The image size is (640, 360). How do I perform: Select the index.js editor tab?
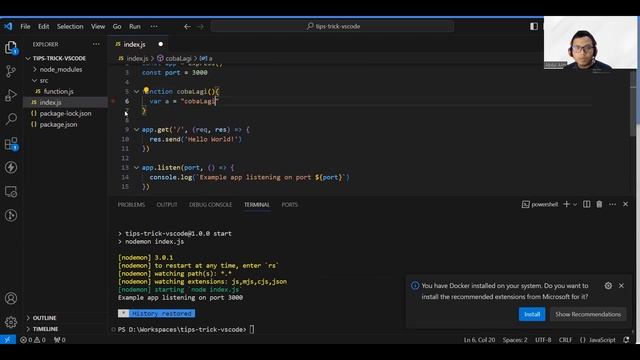(x=139, y=44)
